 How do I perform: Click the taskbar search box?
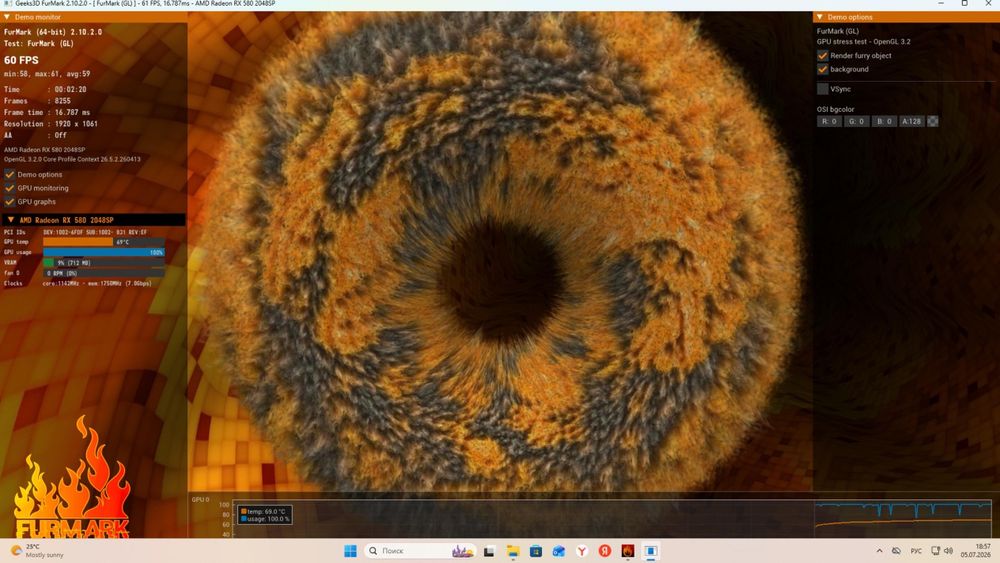pyautogui.click(x=420, y=551)
